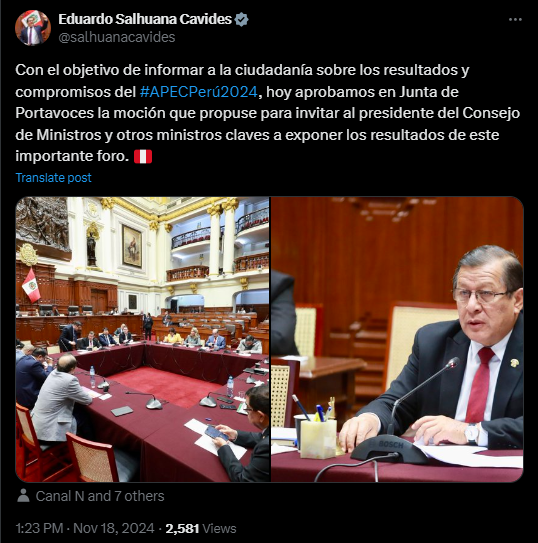Click the Nov 18, 2024 date
The width and height of the screenshot is (538, 543).
[114, 528]
